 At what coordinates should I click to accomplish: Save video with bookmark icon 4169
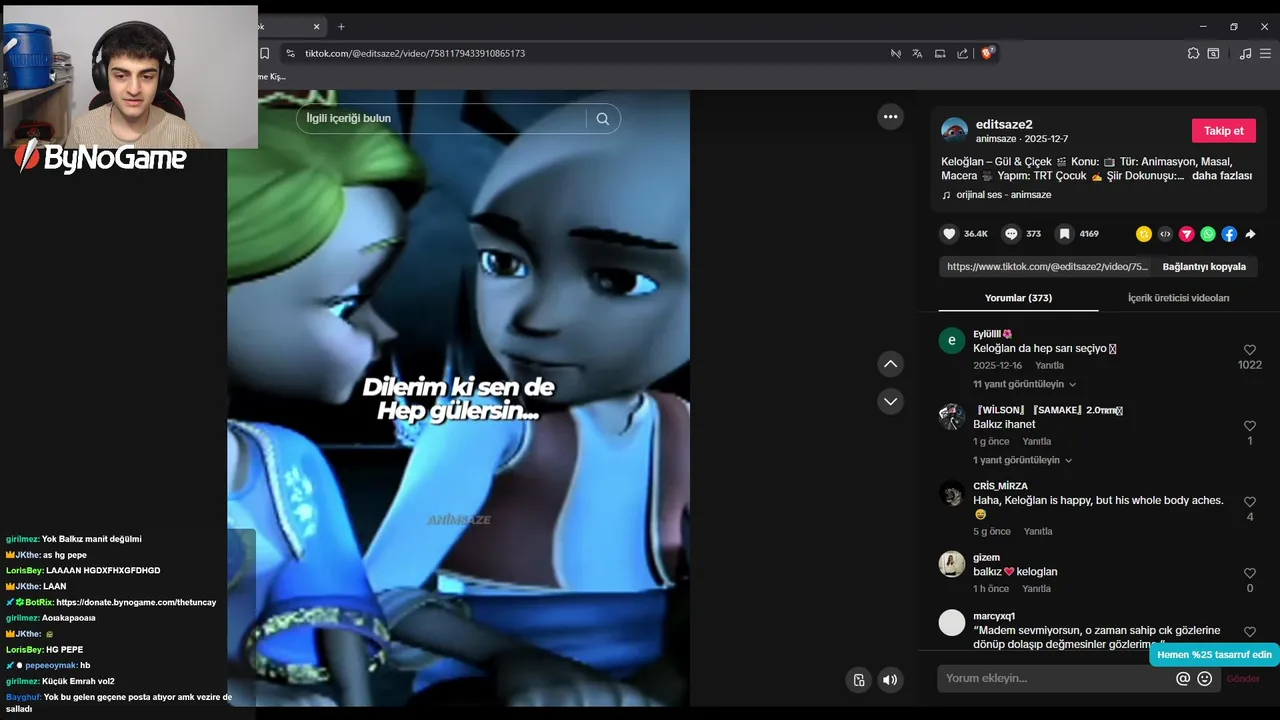[1065, 234]
